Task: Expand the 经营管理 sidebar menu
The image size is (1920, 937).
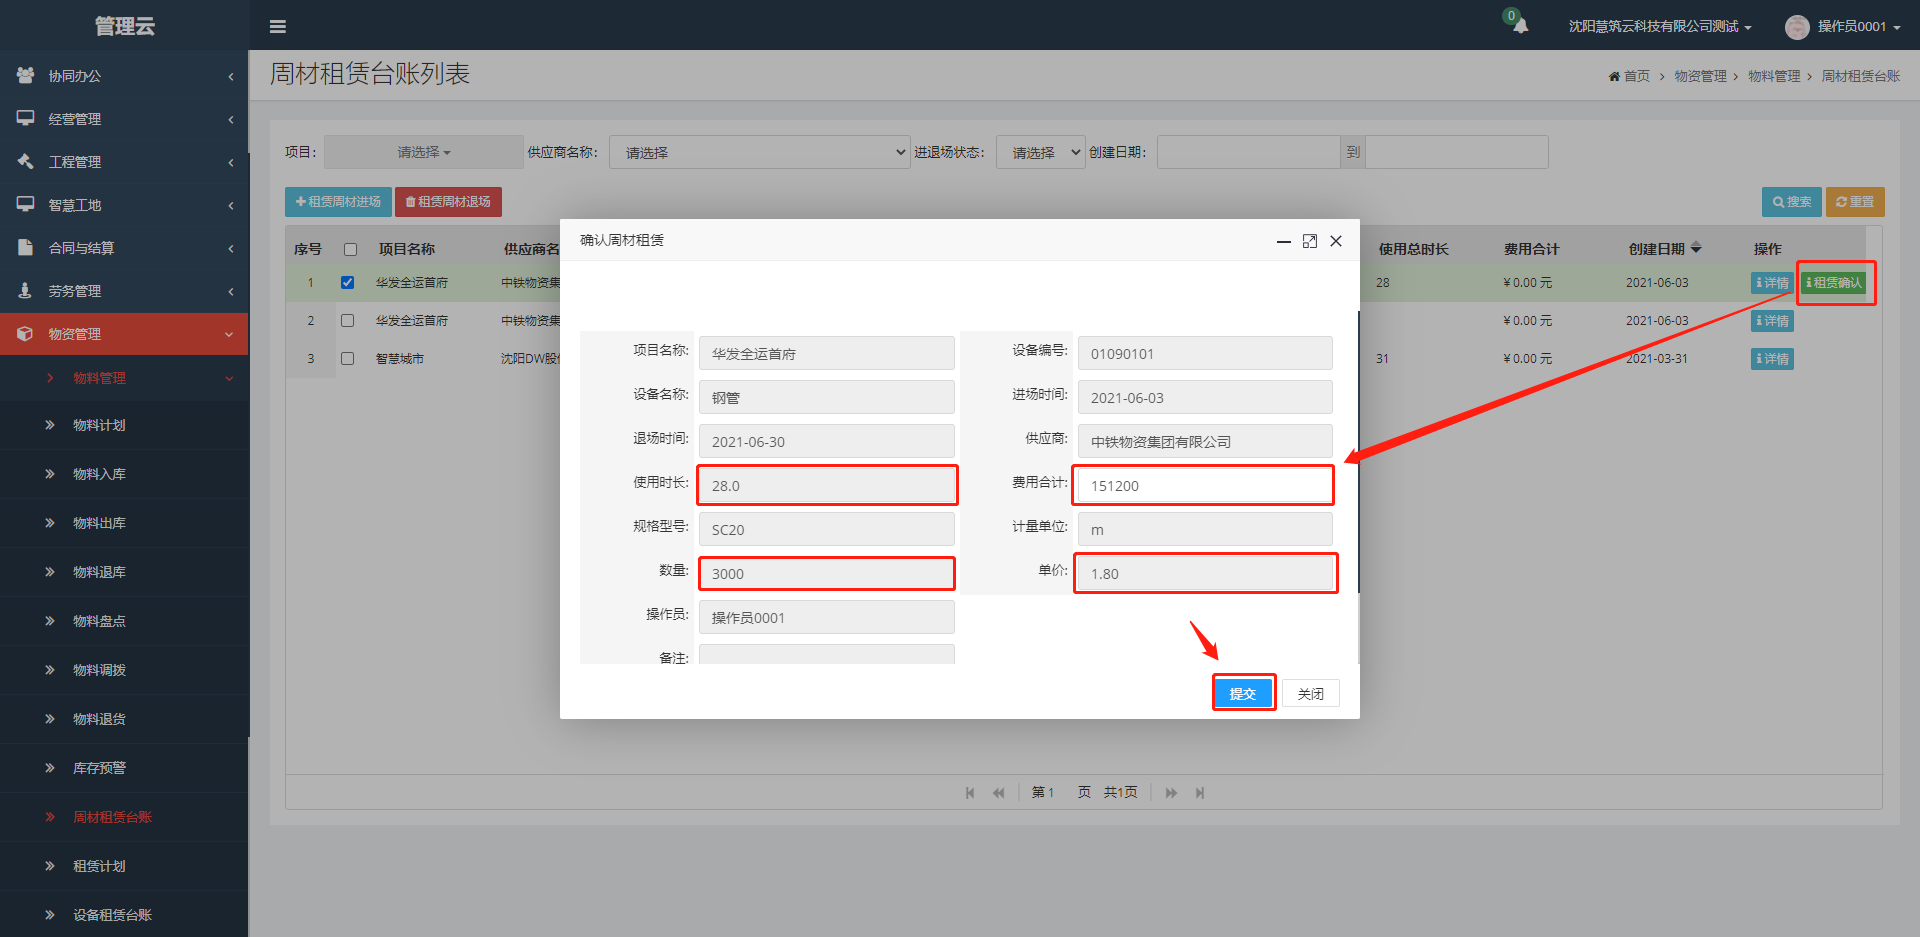Action: point(124,118)
